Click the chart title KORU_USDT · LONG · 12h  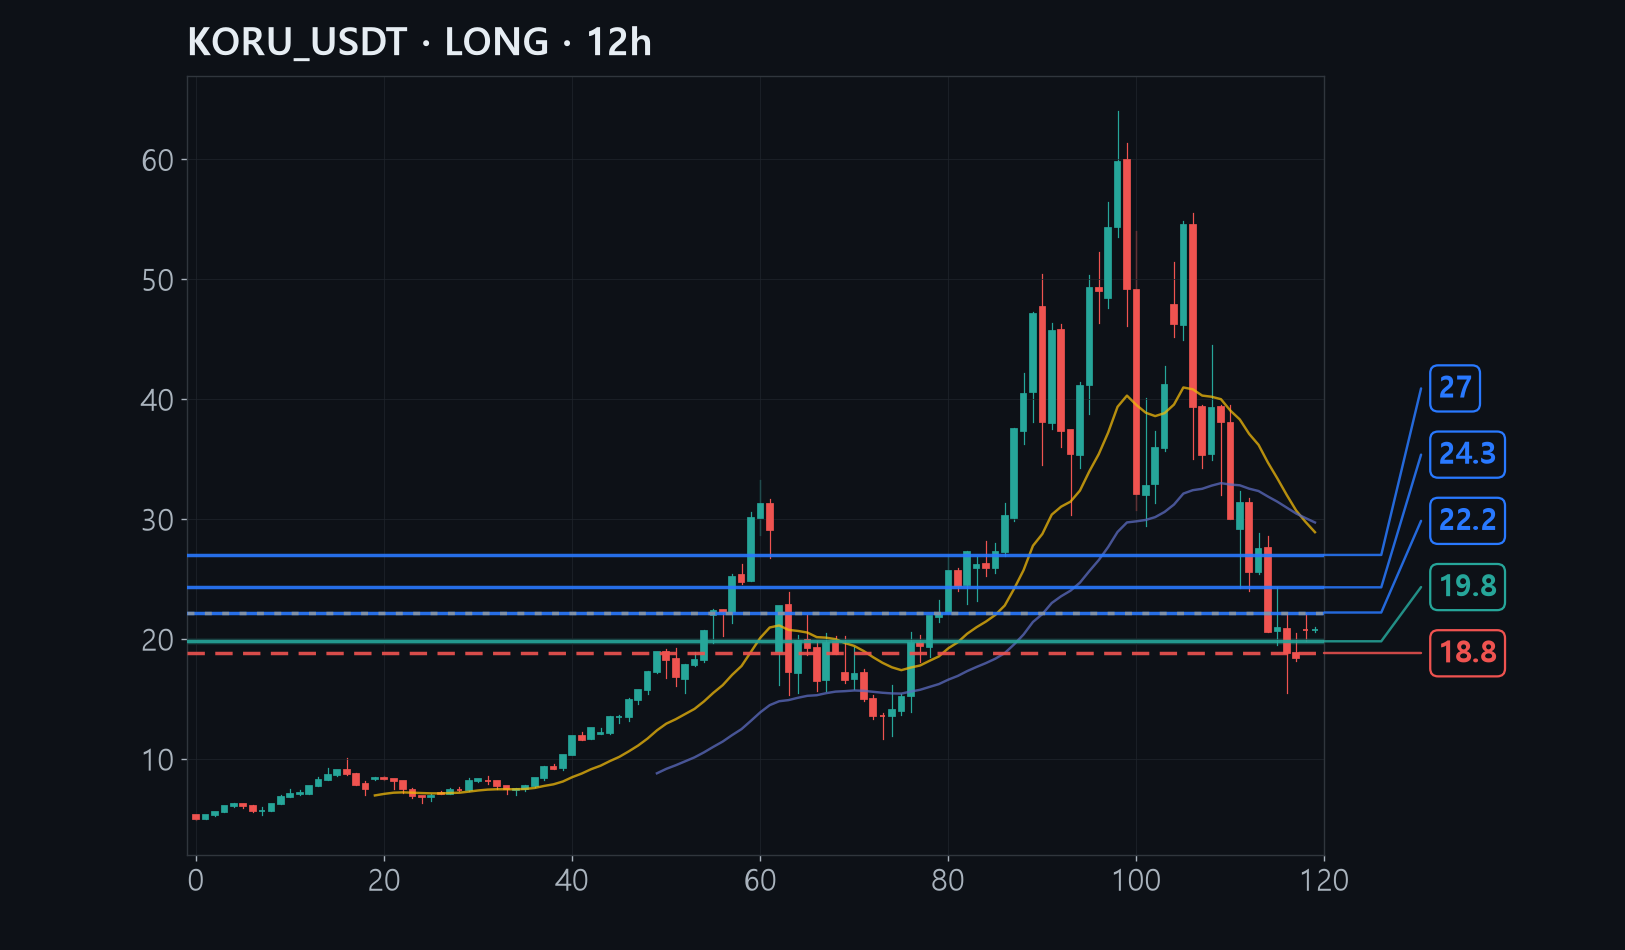point(419,42)
